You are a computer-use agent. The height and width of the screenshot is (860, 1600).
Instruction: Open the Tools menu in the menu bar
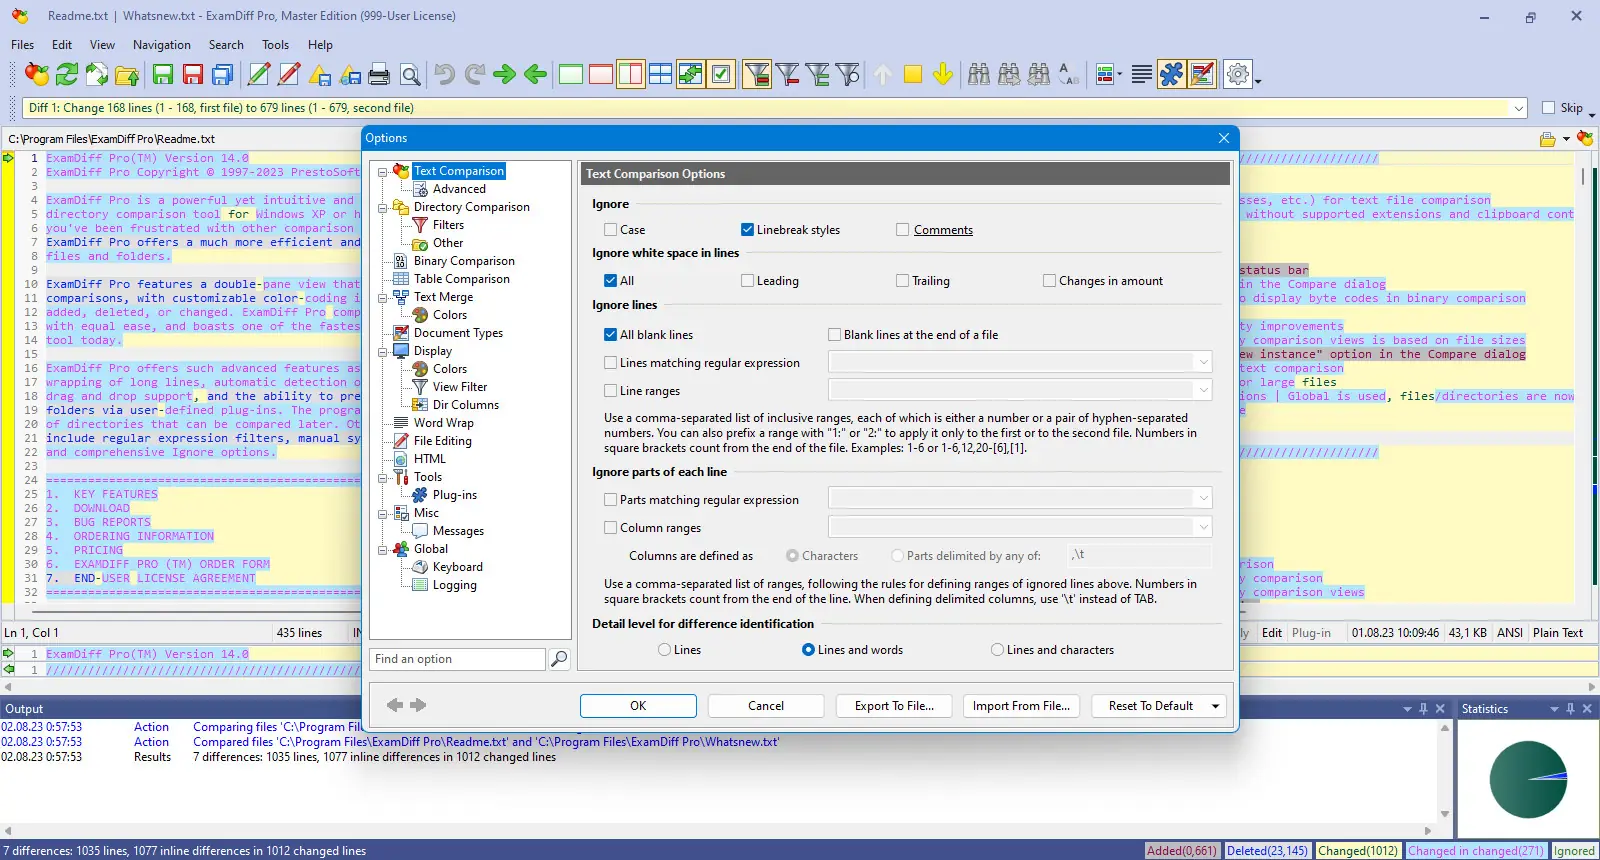pyautogui.click(x=275, y=45)
